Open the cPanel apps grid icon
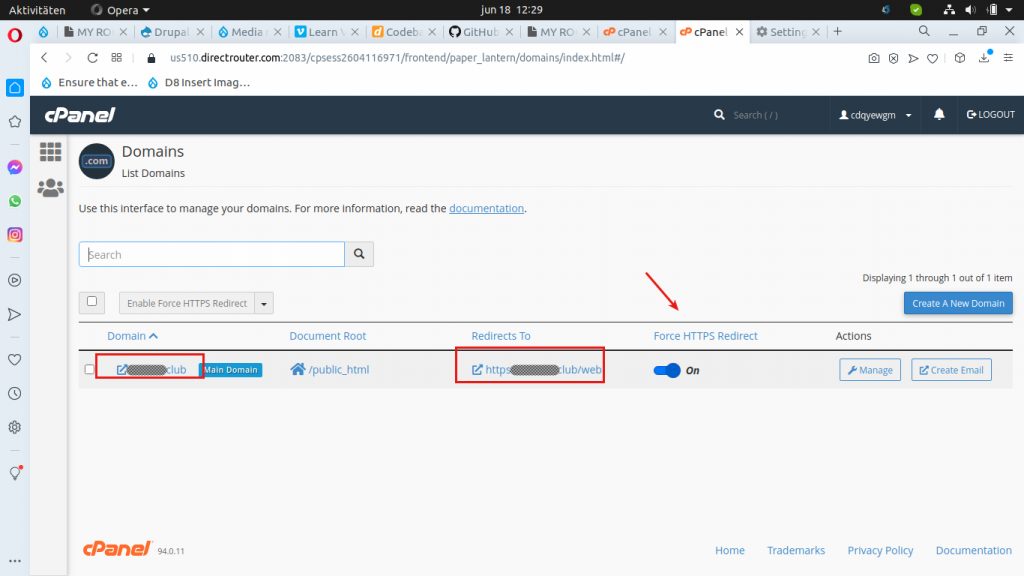 click(50, 152)
